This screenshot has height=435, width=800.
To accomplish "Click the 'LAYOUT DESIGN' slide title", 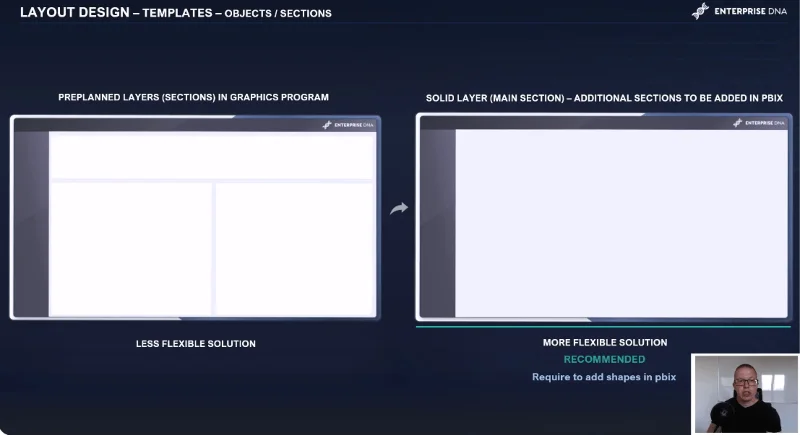I will point(75,12).
